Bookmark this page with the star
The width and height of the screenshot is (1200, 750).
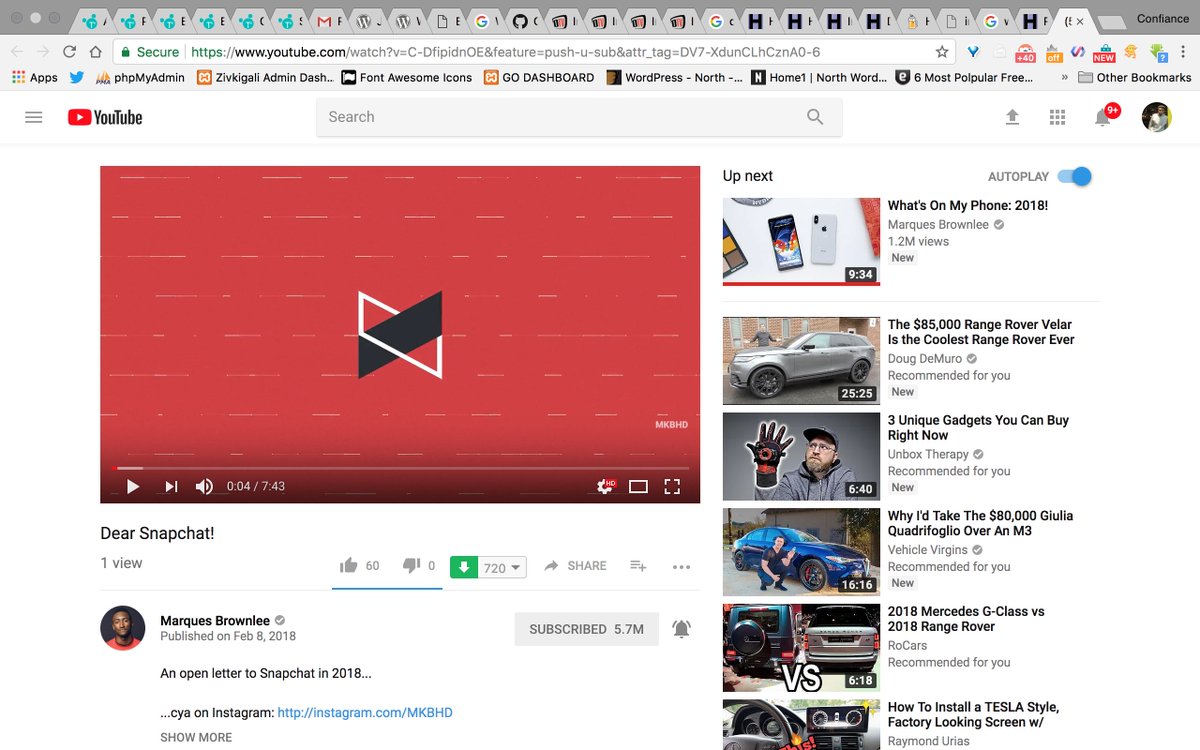(942, 52)
